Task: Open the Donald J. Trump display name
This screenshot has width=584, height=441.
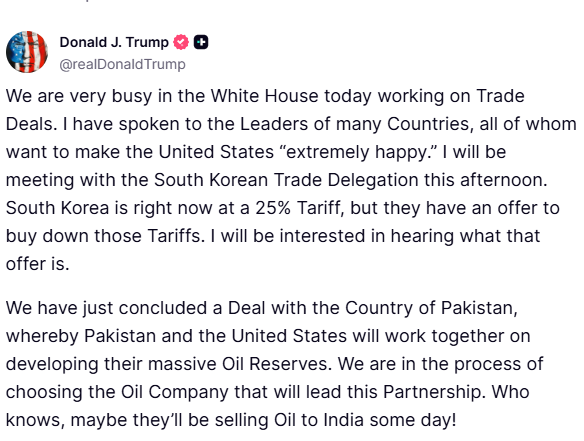Action: pos(114,42)
